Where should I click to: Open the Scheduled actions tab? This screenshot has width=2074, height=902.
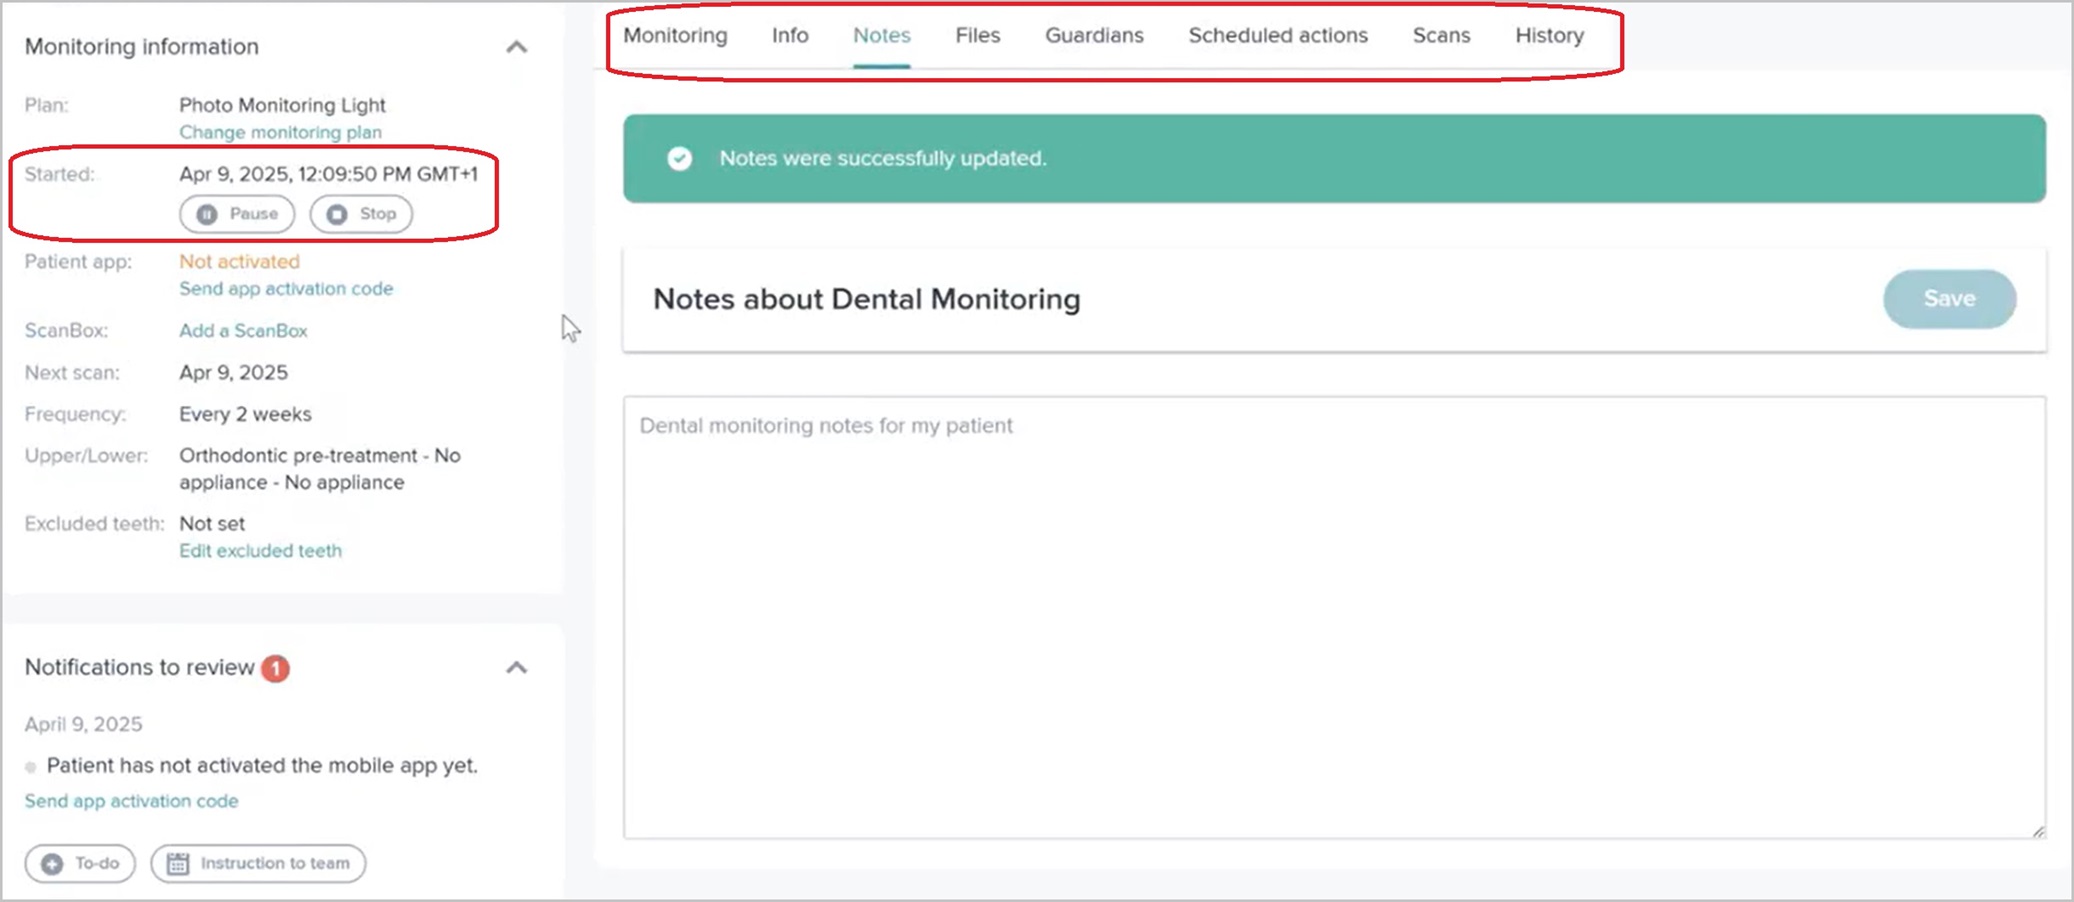pos(1277,35)
